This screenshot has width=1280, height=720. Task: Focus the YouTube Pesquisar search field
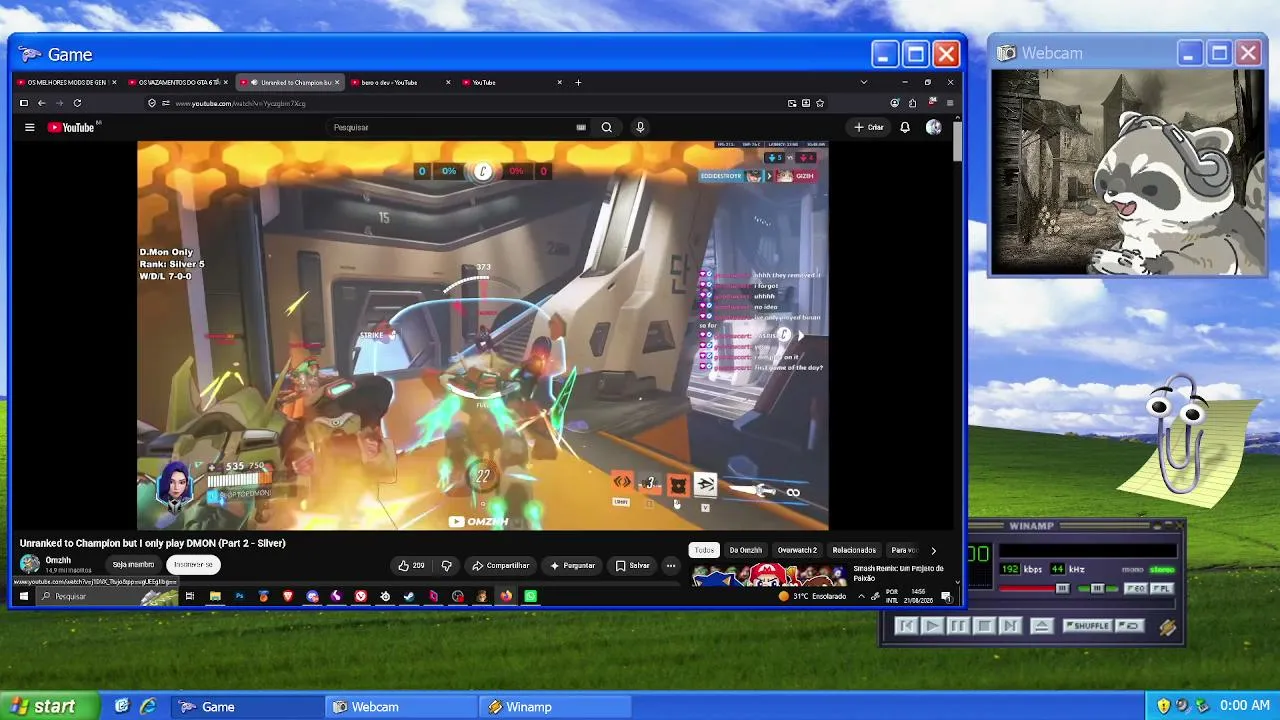click(453, 127)
